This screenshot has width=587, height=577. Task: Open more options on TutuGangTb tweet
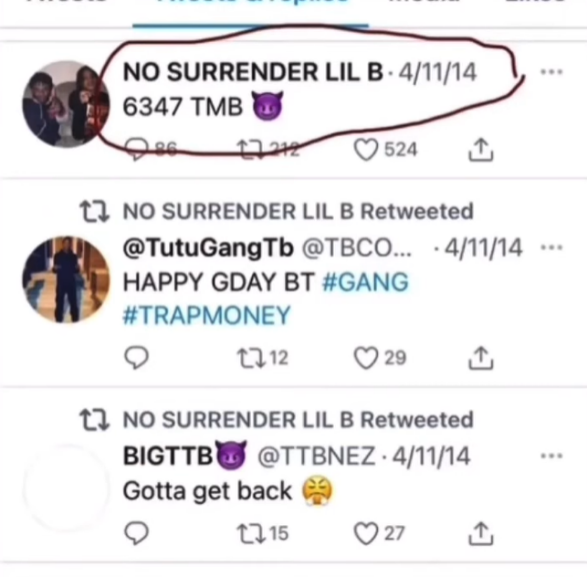coord(552,247)
